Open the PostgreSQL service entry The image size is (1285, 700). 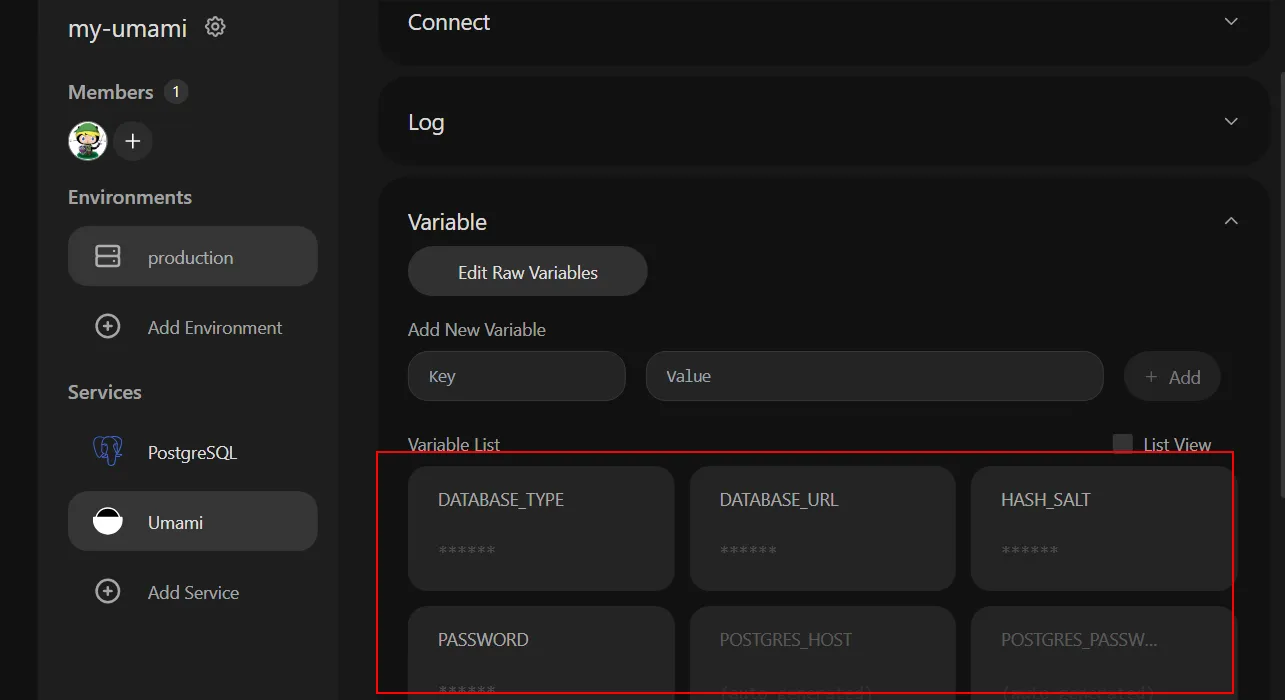193,452
